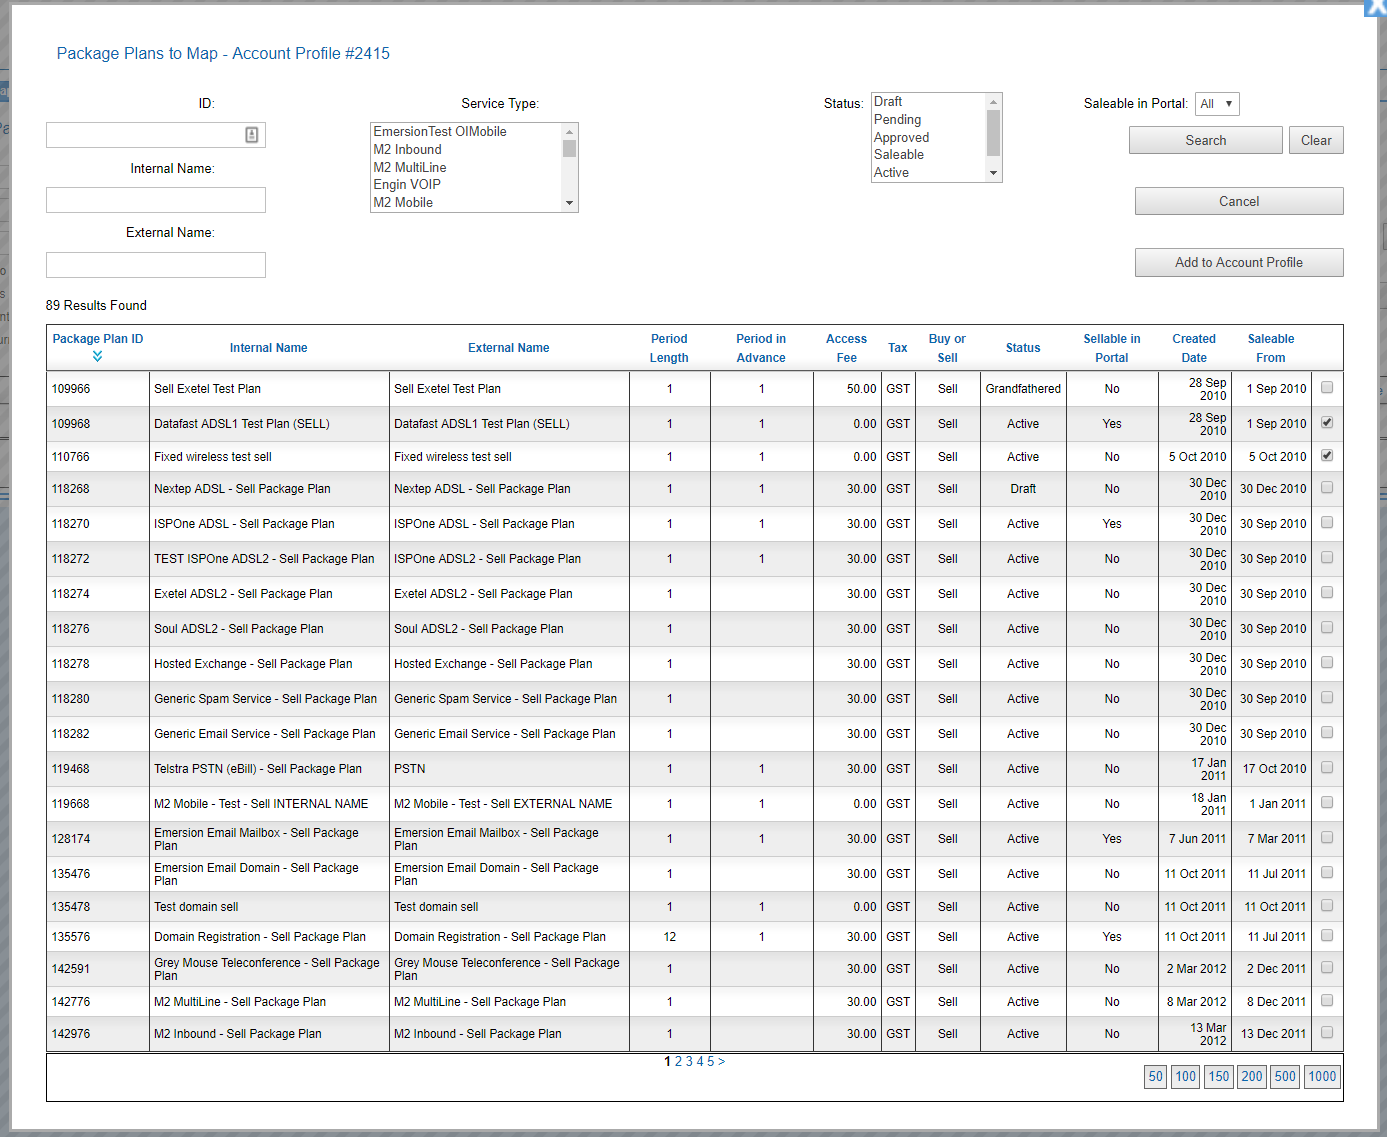
Task: Click Add to Account Profile button
Action: tap(1238, 263)
